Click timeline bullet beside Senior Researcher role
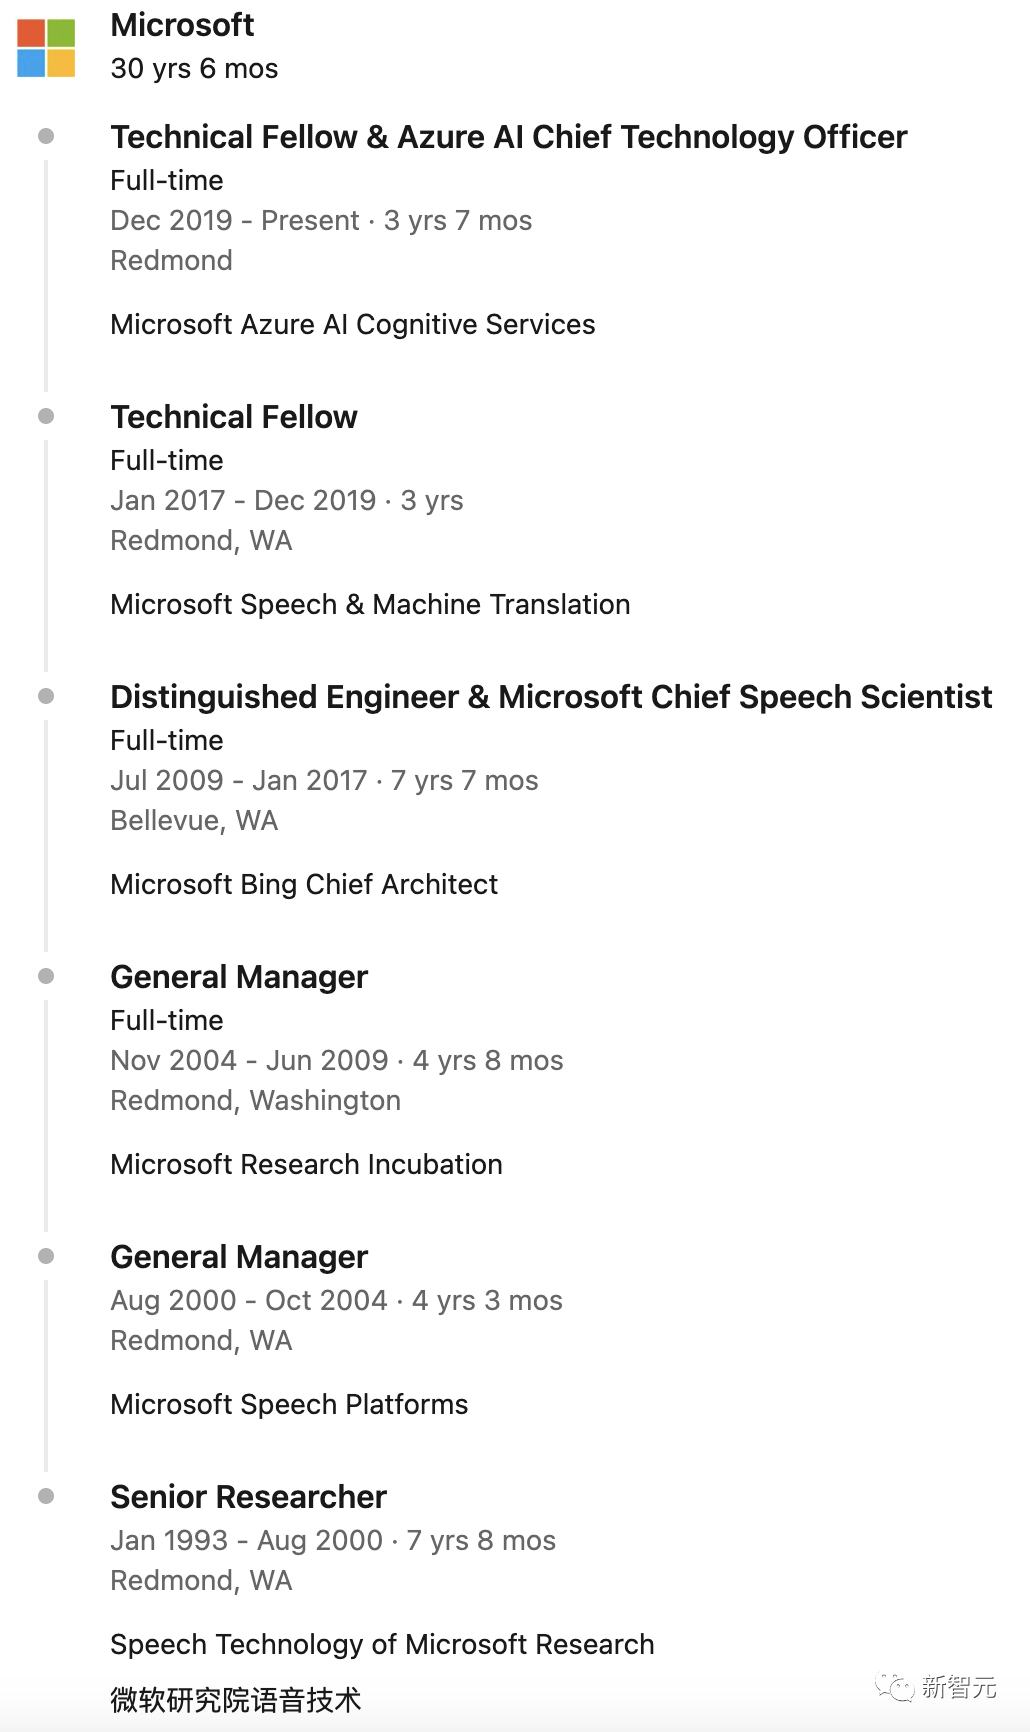 coord(46,1496)
